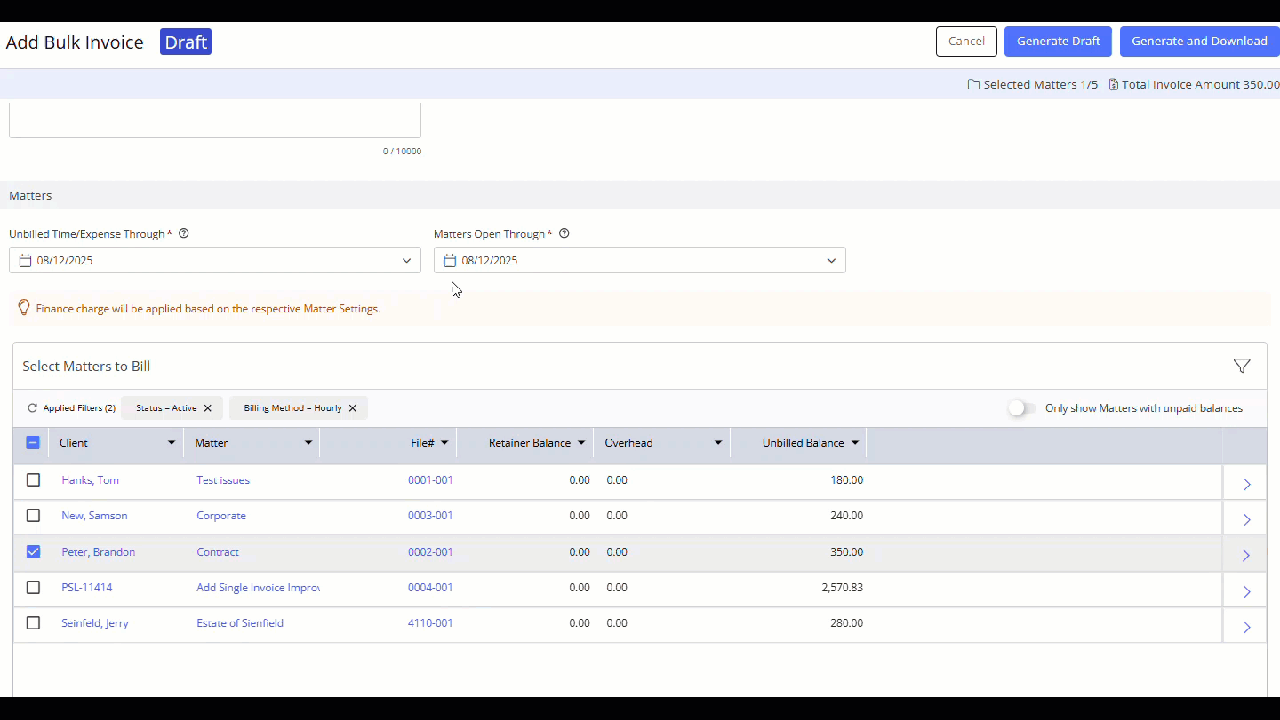The height and width of the screenshot is (720, 1280).
Task: Click the Draft status badge
Action: (186, 42)
